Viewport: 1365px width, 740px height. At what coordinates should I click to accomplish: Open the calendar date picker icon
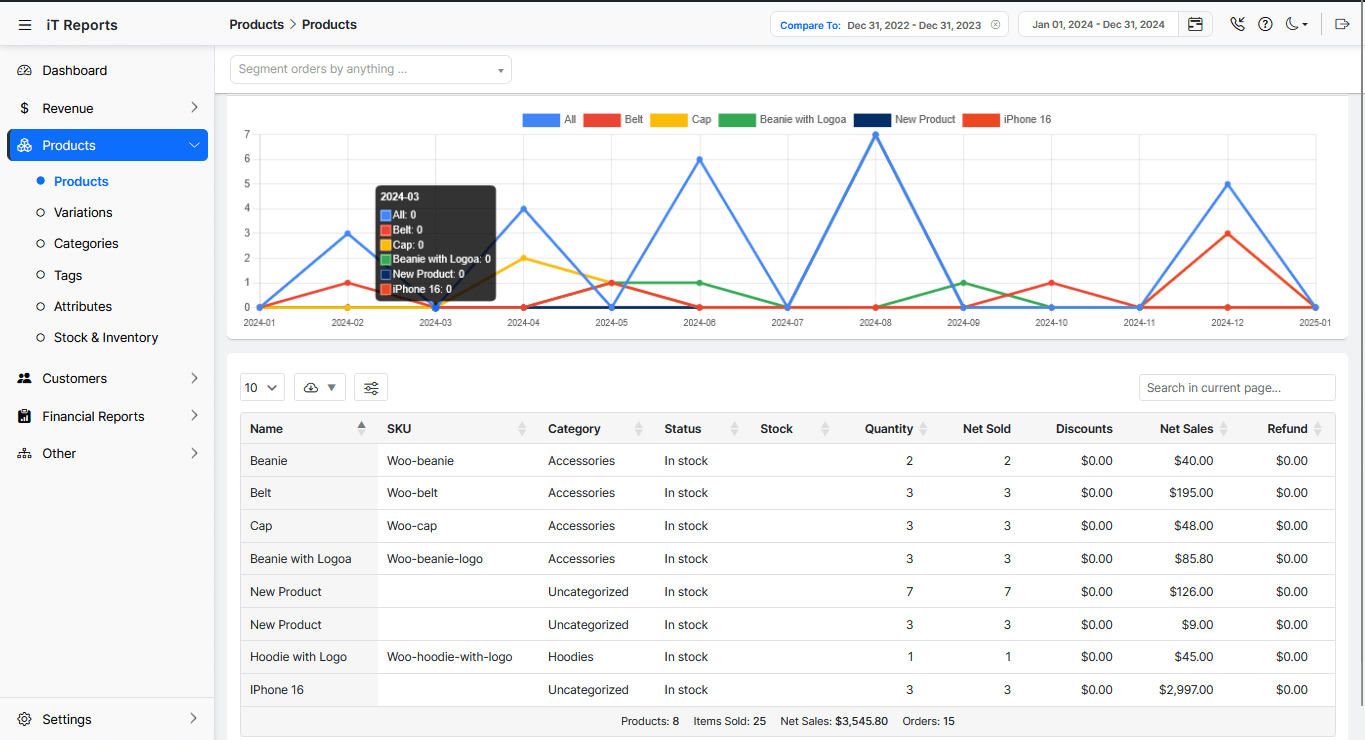coord(1195,25)
